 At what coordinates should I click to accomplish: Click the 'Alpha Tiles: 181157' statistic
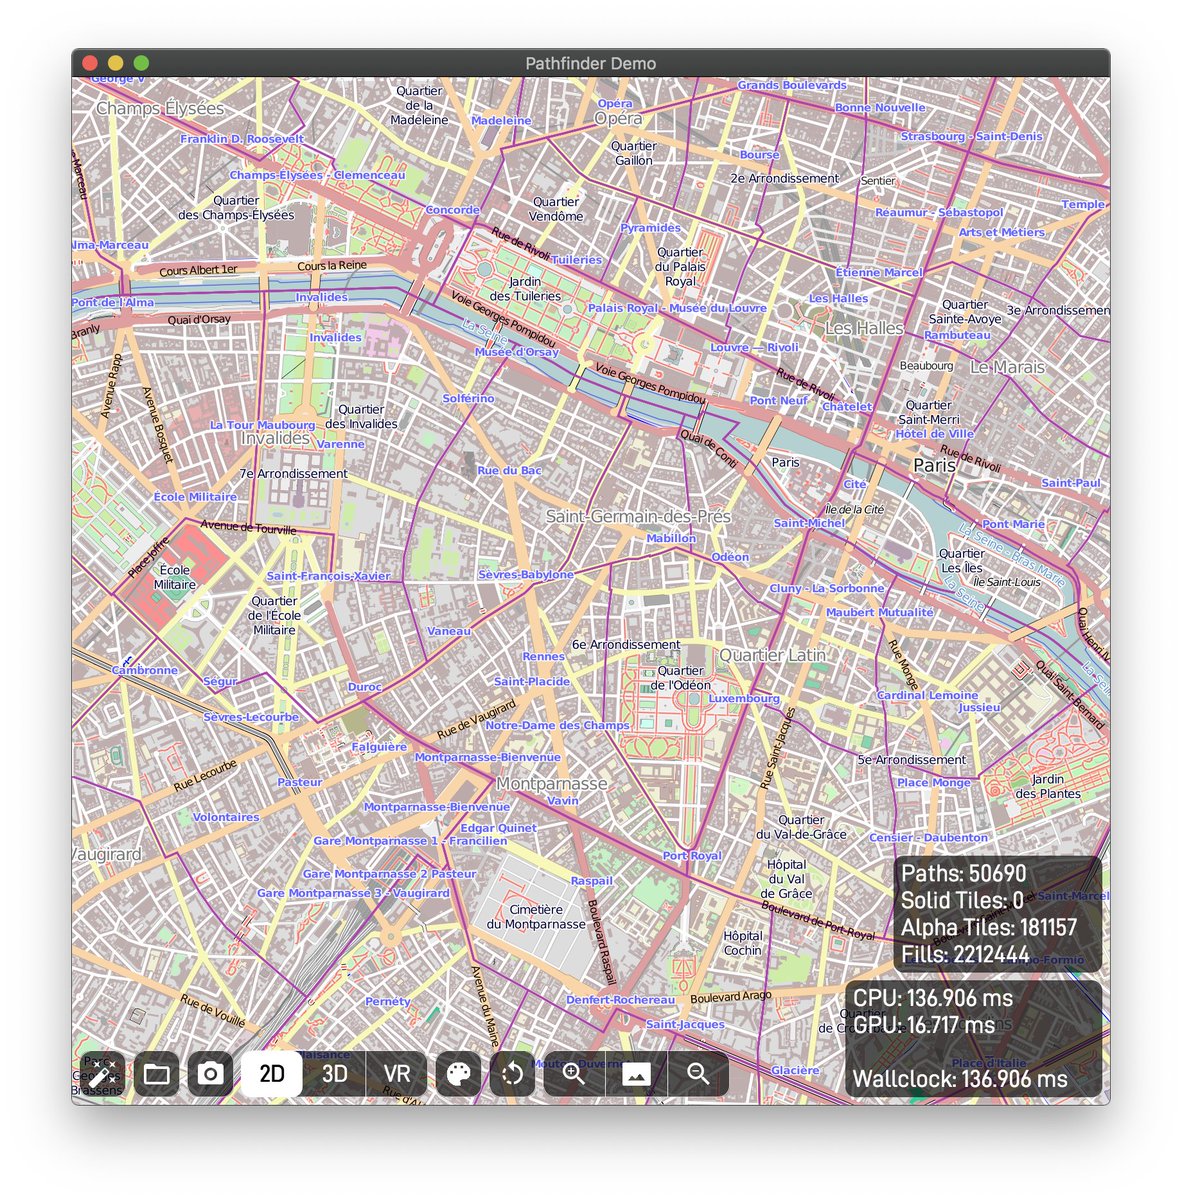click(989, 927)
